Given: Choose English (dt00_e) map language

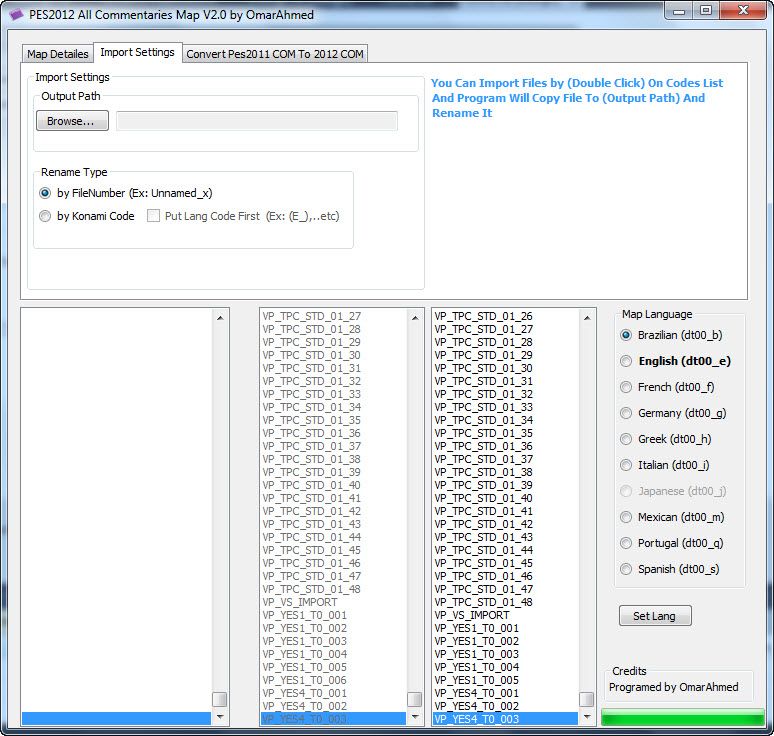Looking at the screenshot, I should coord(627,361).
